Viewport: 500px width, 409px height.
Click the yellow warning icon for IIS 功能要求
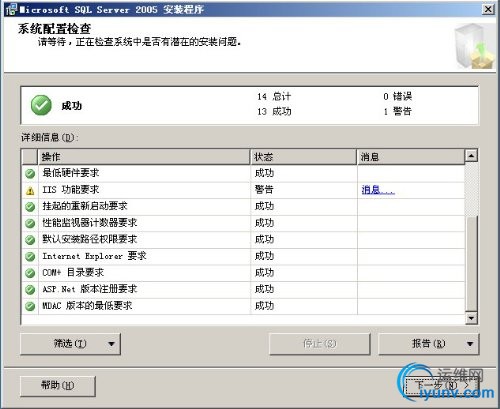point(30,190)
